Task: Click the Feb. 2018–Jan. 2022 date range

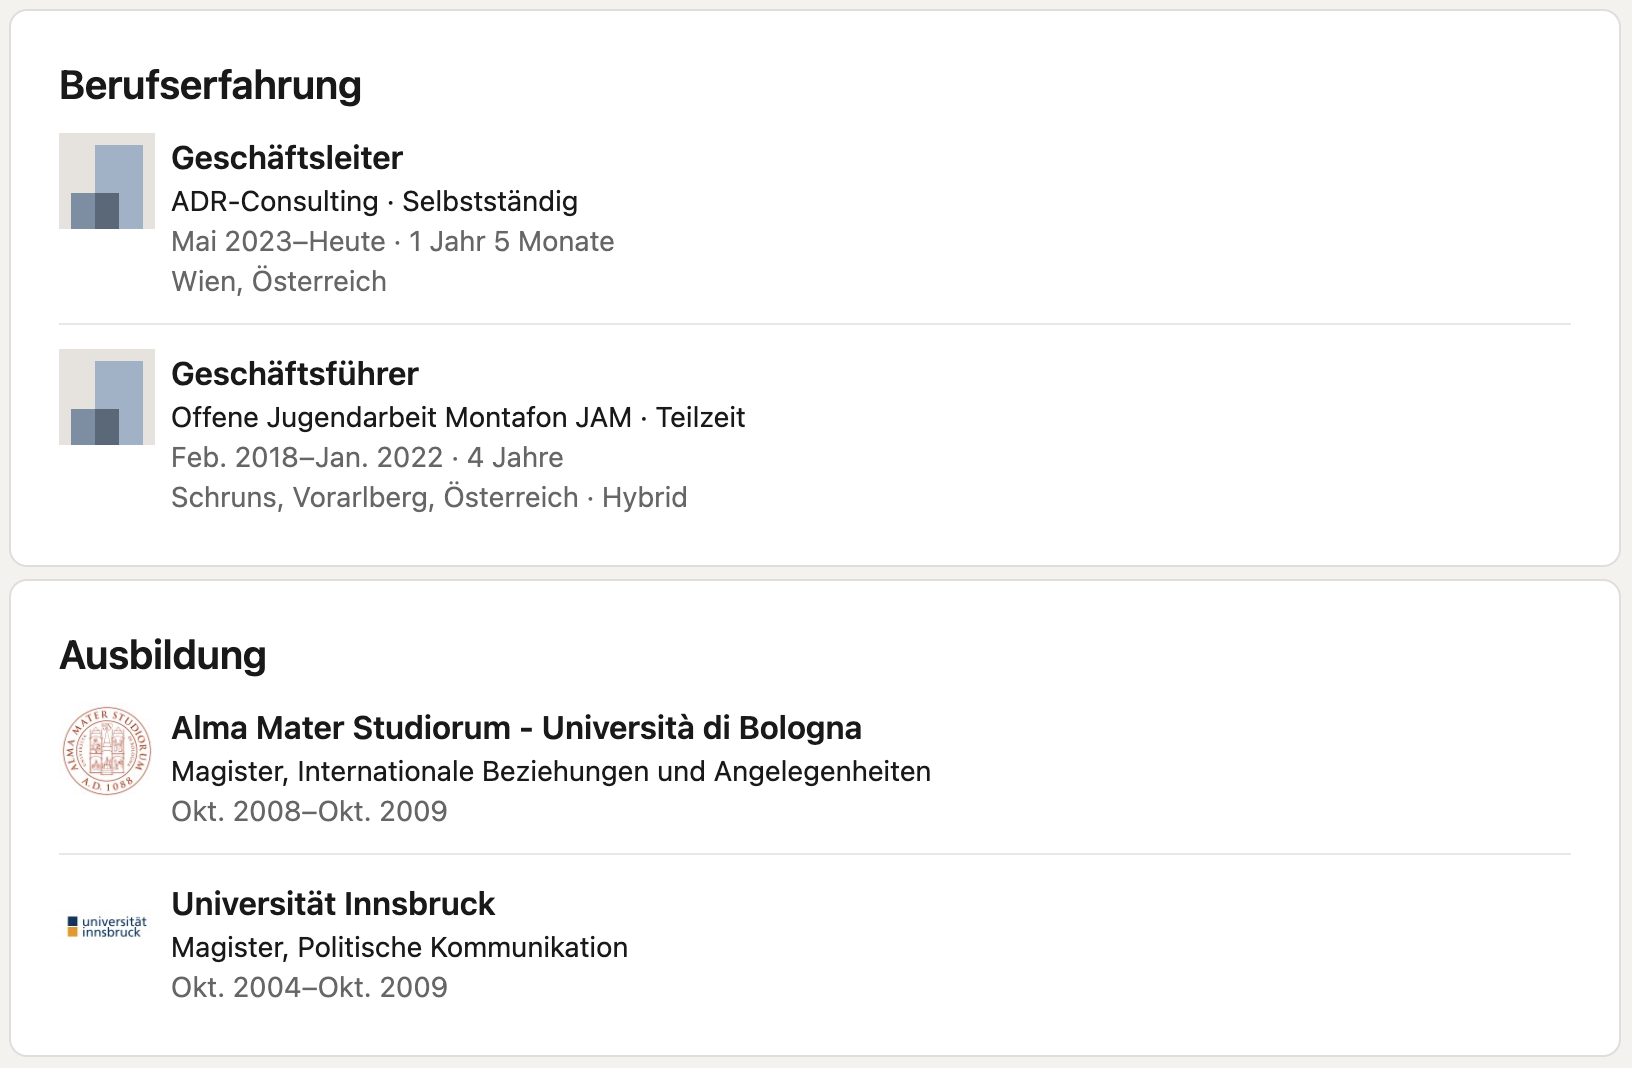Action: [x=307, y=457]
